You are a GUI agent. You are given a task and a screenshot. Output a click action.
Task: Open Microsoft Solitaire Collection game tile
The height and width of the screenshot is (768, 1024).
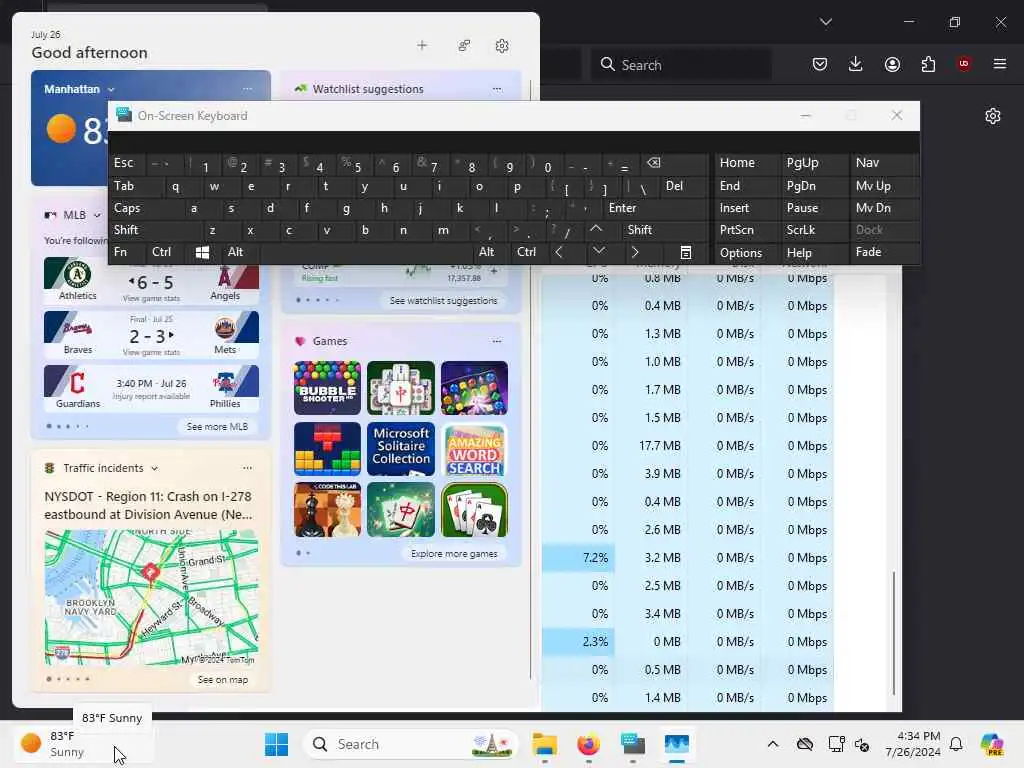pyautogui.click(x=401, y=449)
